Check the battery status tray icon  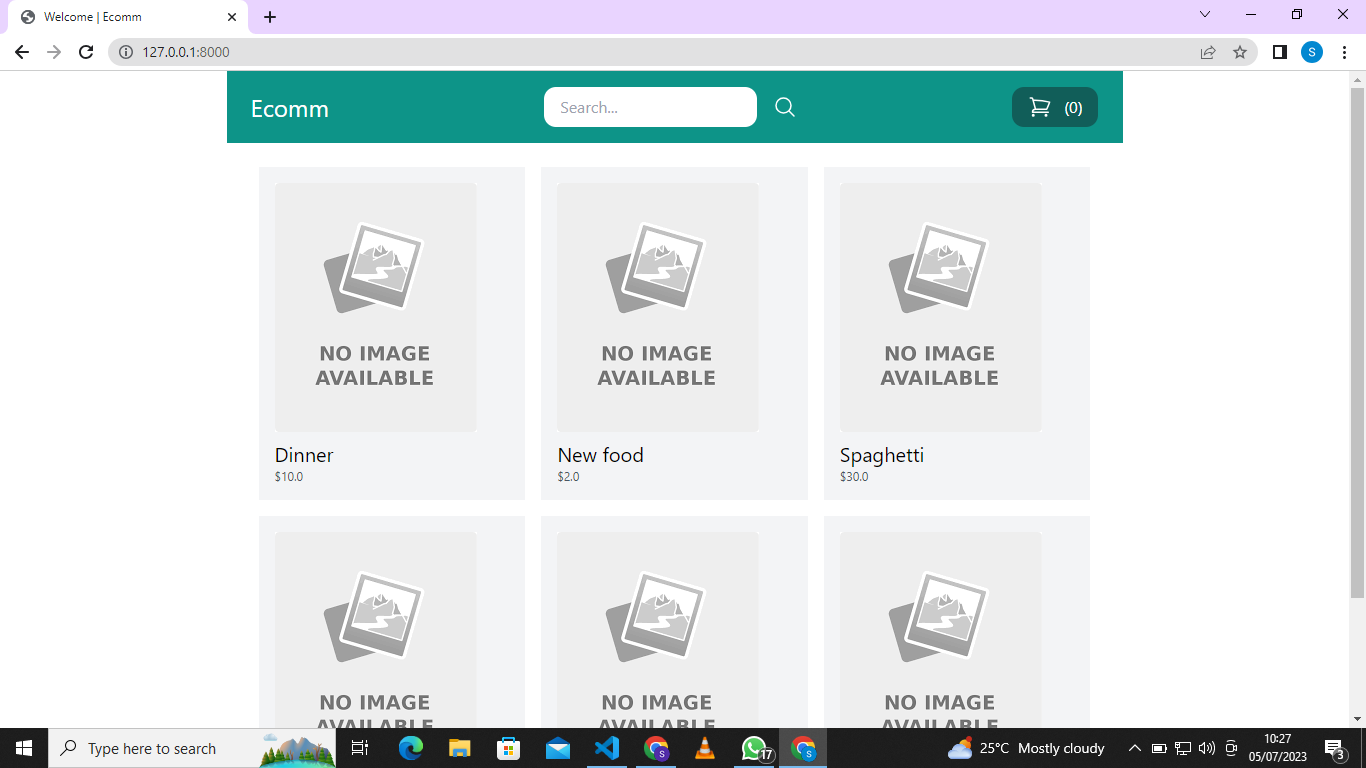[x=1159, y=748]
